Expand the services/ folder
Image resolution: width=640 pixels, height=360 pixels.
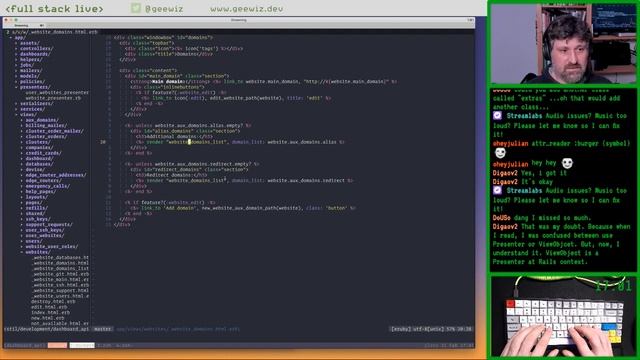pyautogui.click(x=32, y=109)
